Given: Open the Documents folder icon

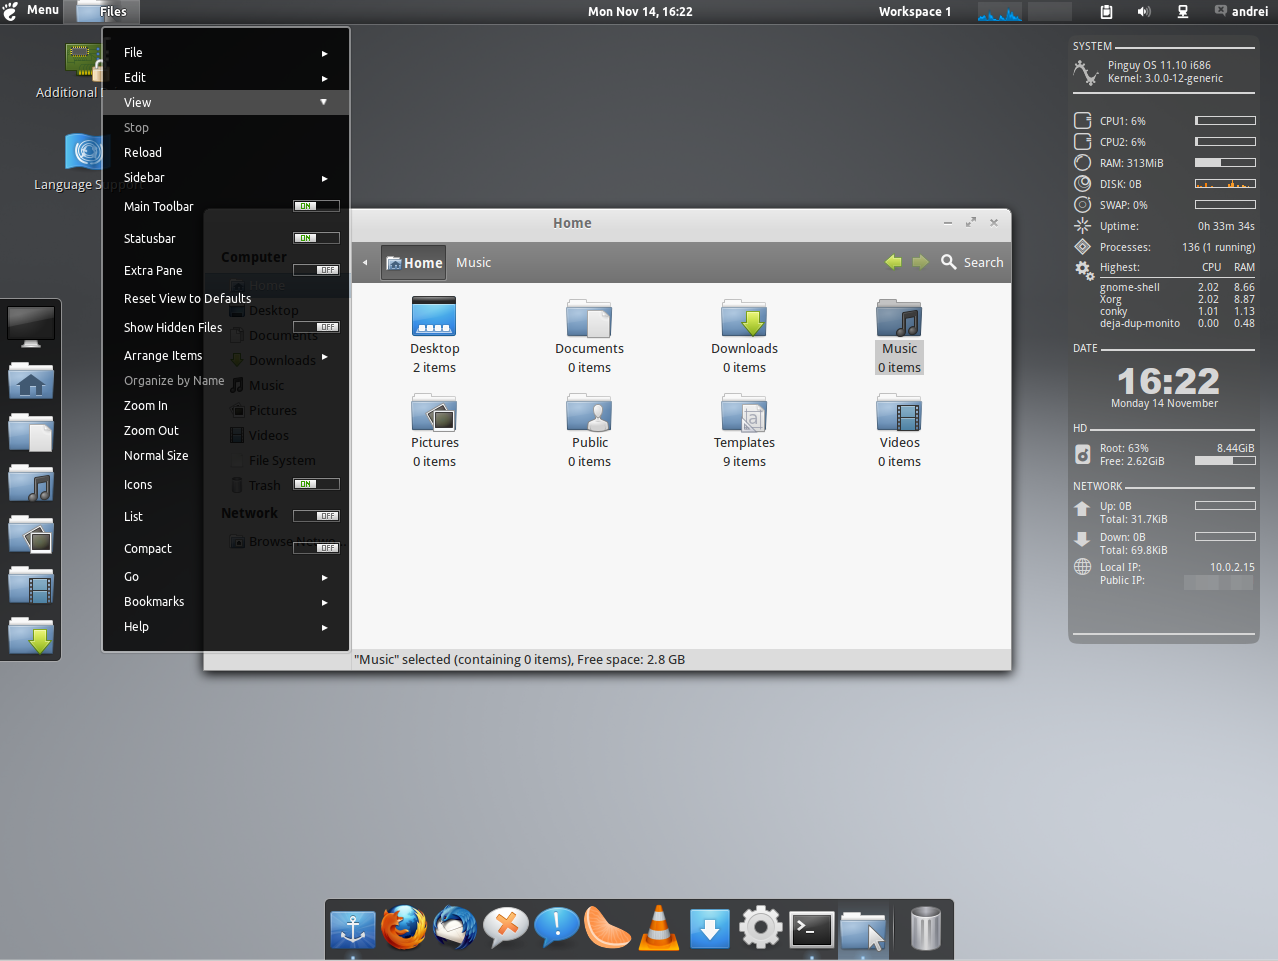Looking at the screenshot, I should [589, 317].
